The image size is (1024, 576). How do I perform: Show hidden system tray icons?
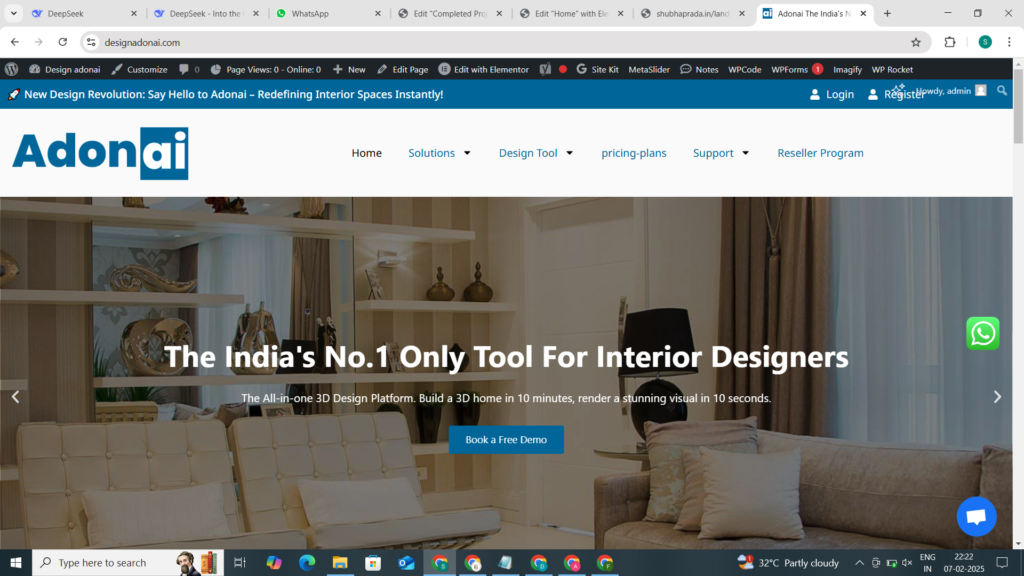tap(859, 562)
